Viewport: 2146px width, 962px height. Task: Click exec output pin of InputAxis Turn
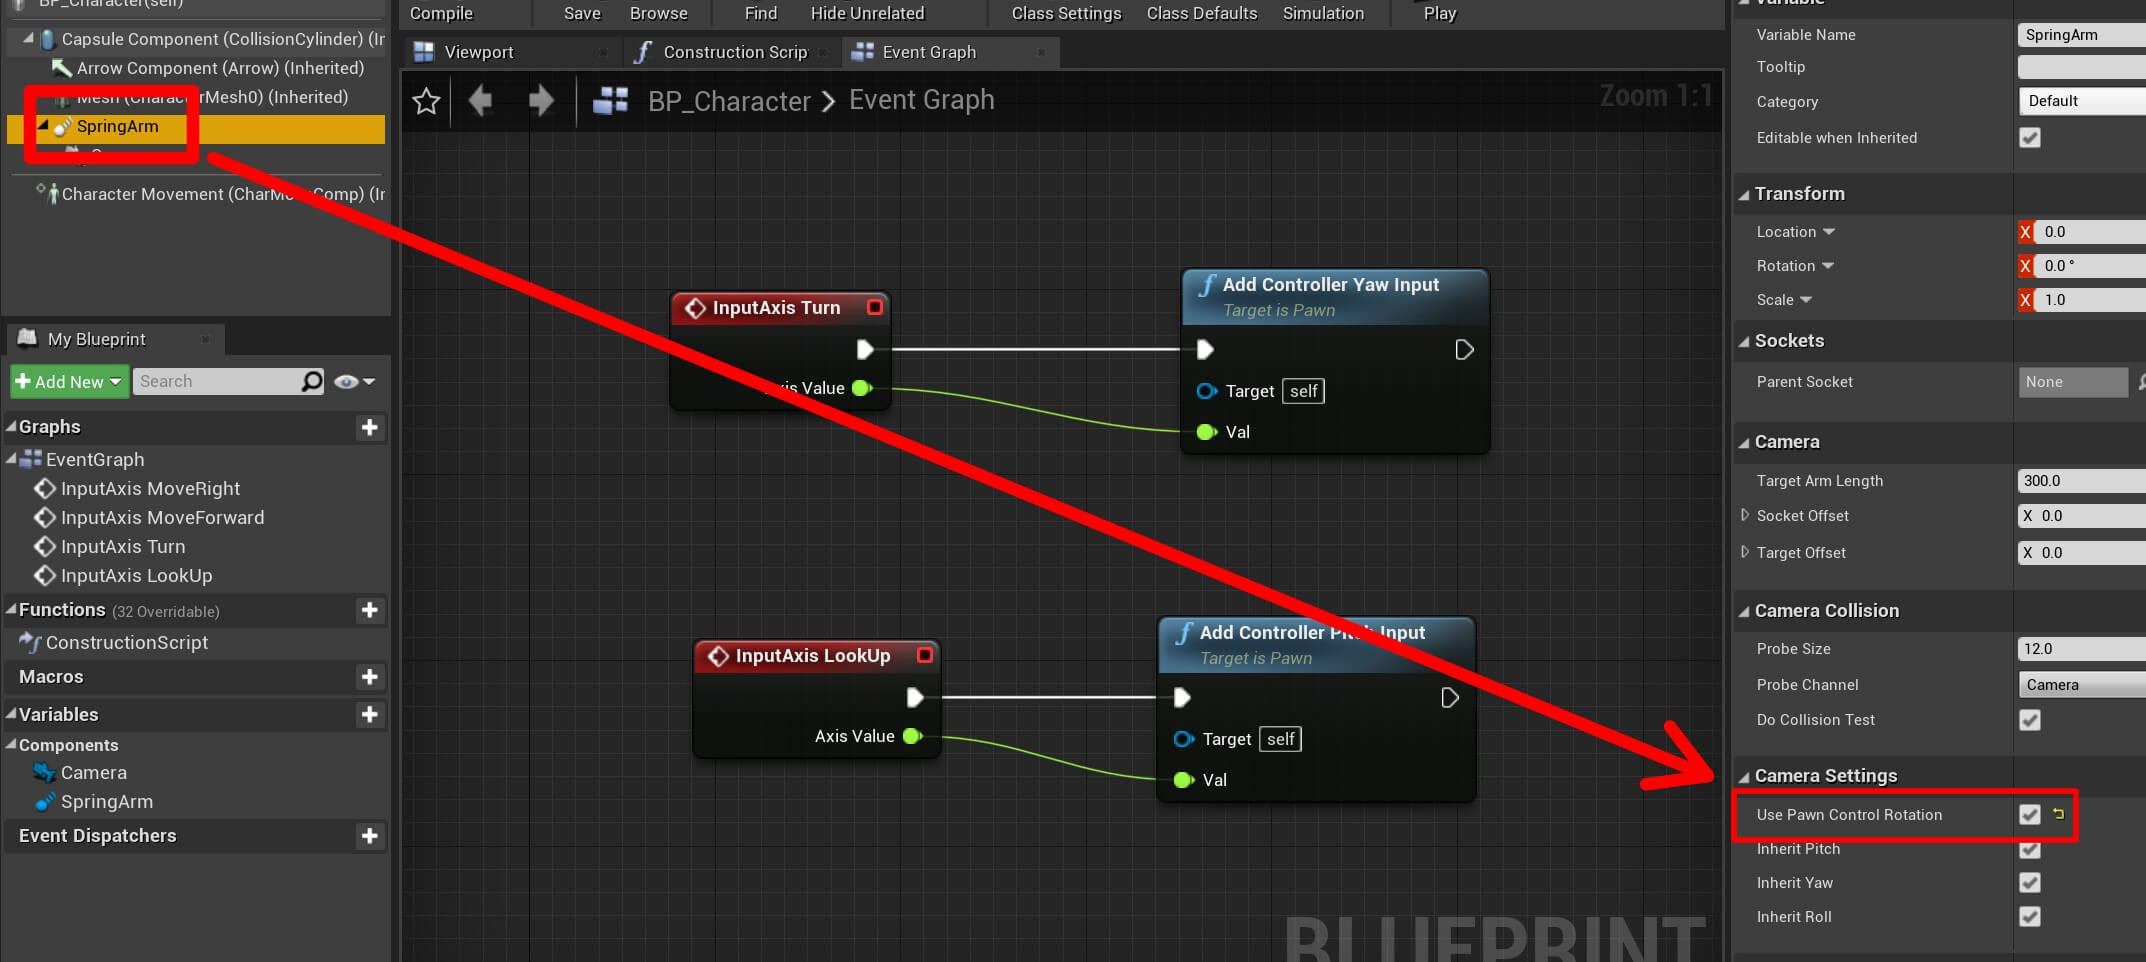point(865,349)
